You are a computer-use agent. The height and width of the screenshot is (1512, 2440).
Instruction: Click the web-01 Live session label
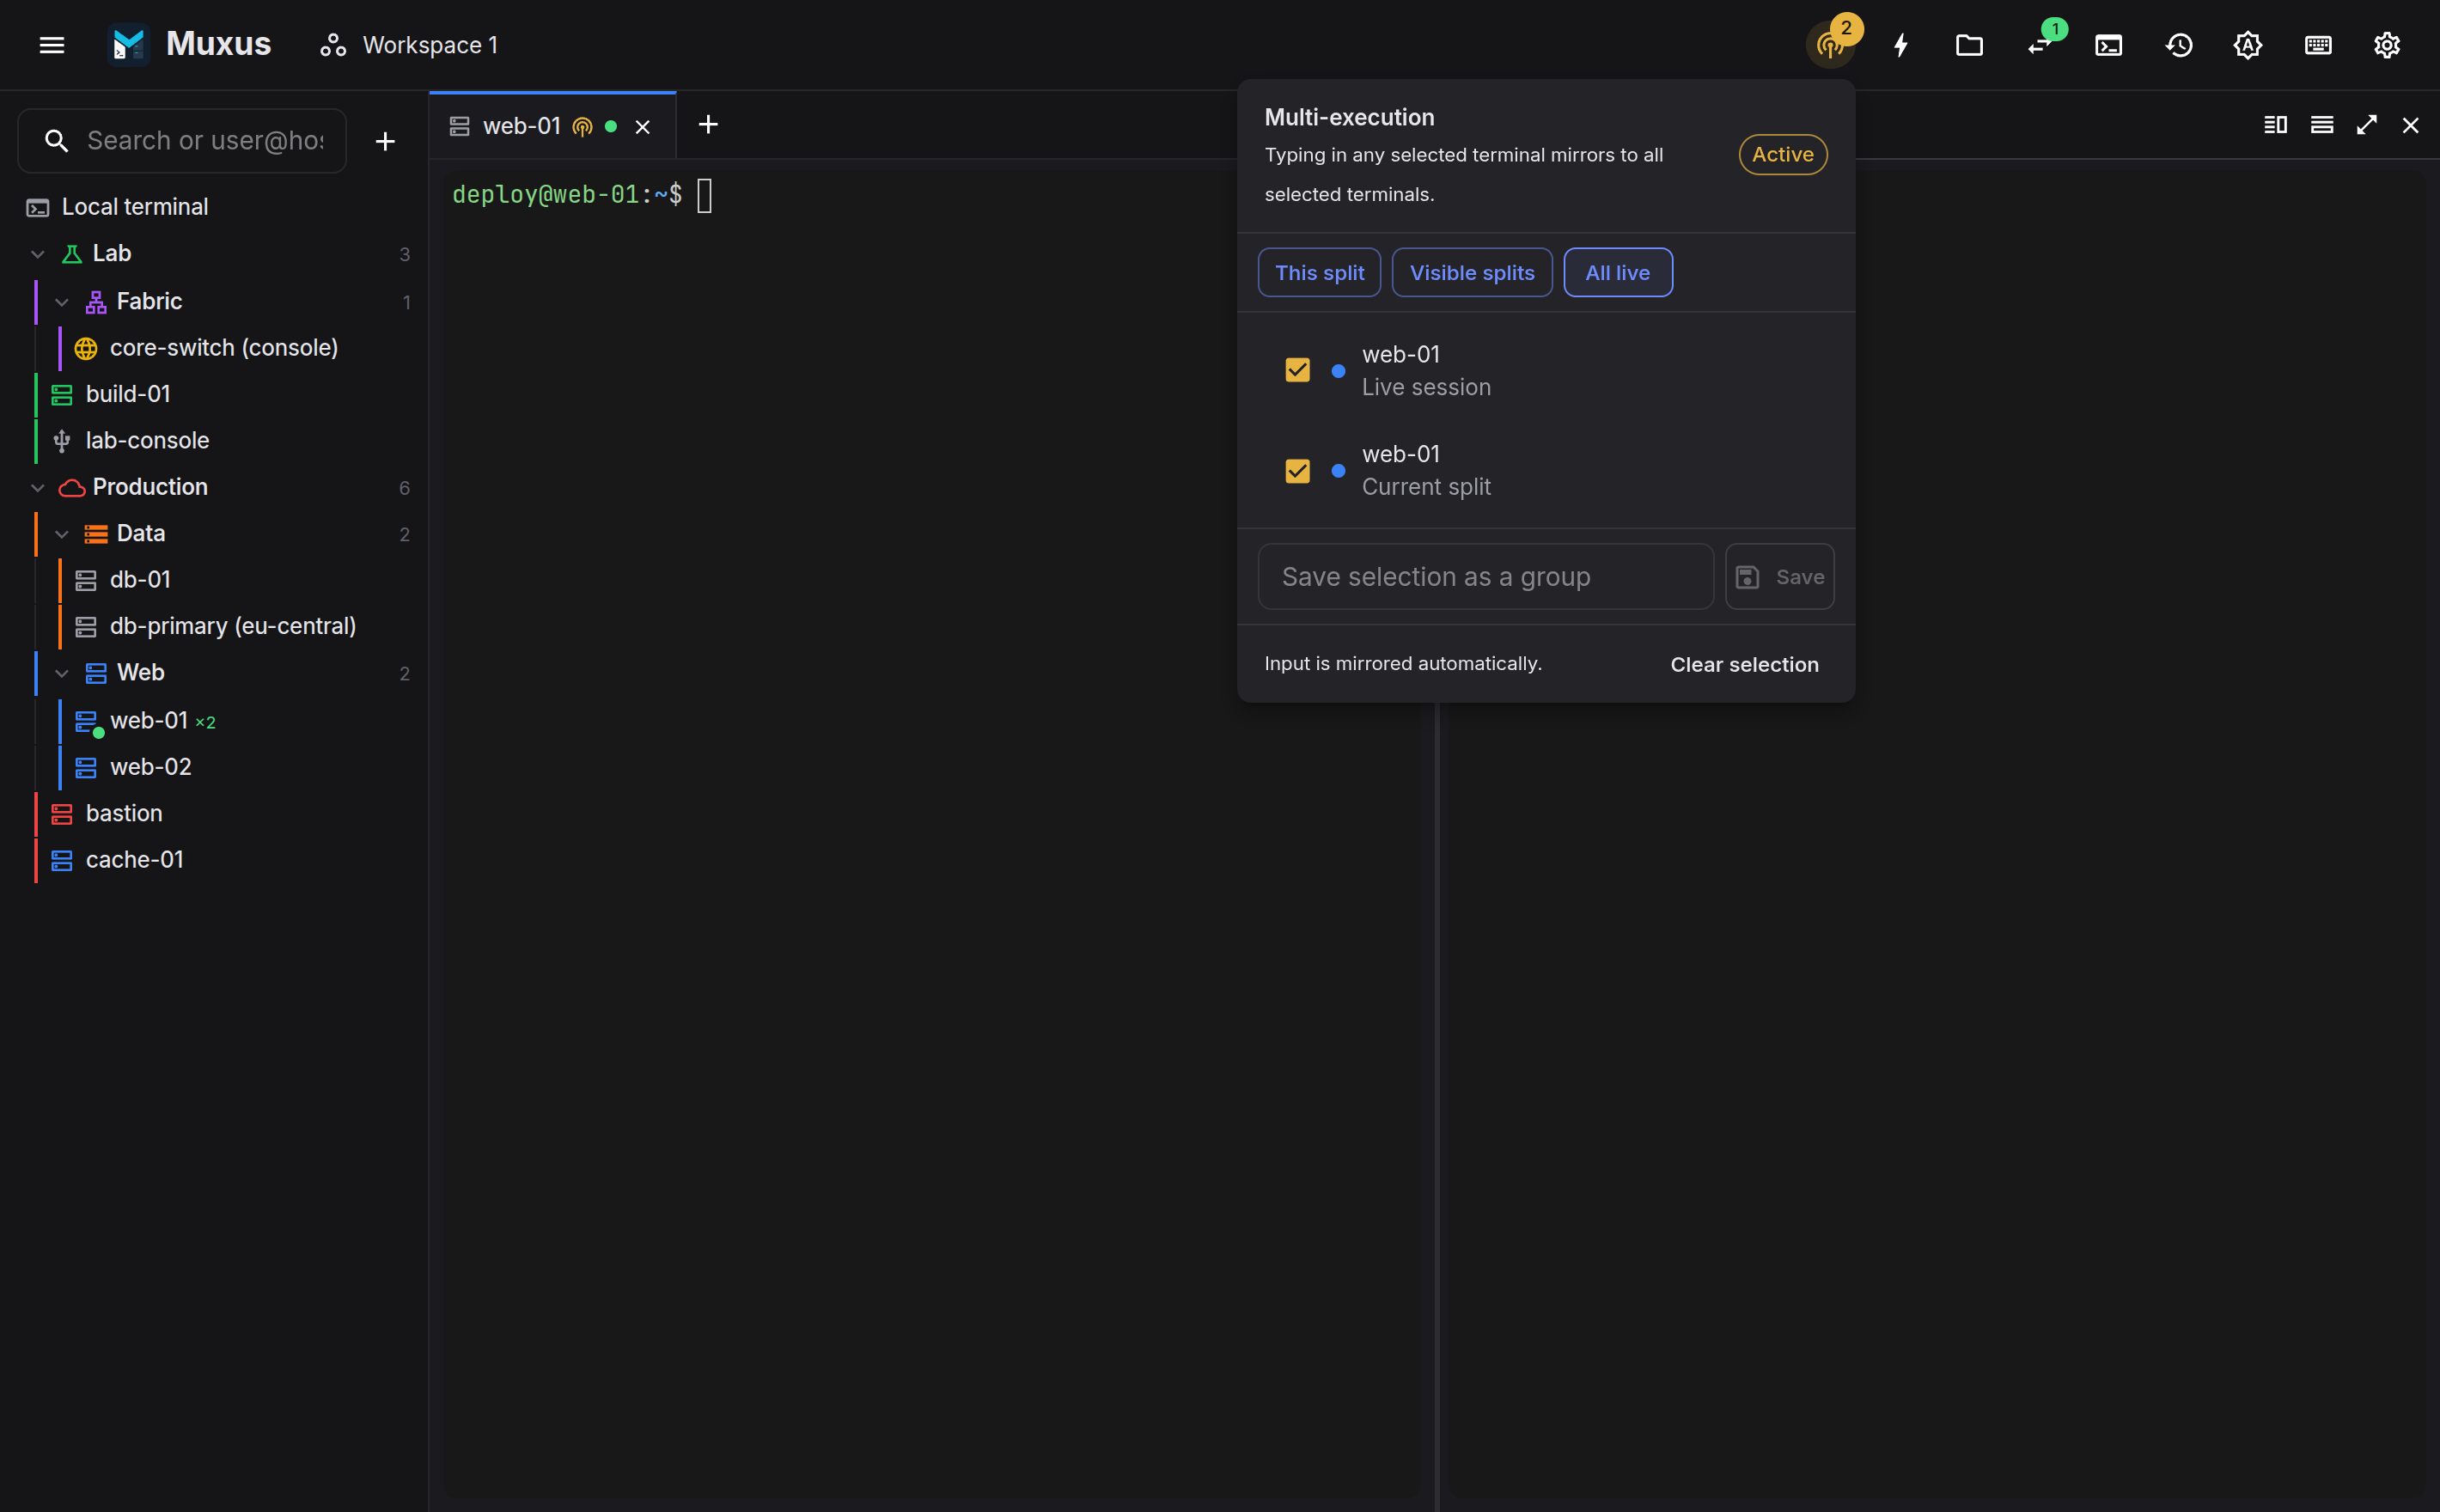pyautogui.click(x=1426, y=371)
